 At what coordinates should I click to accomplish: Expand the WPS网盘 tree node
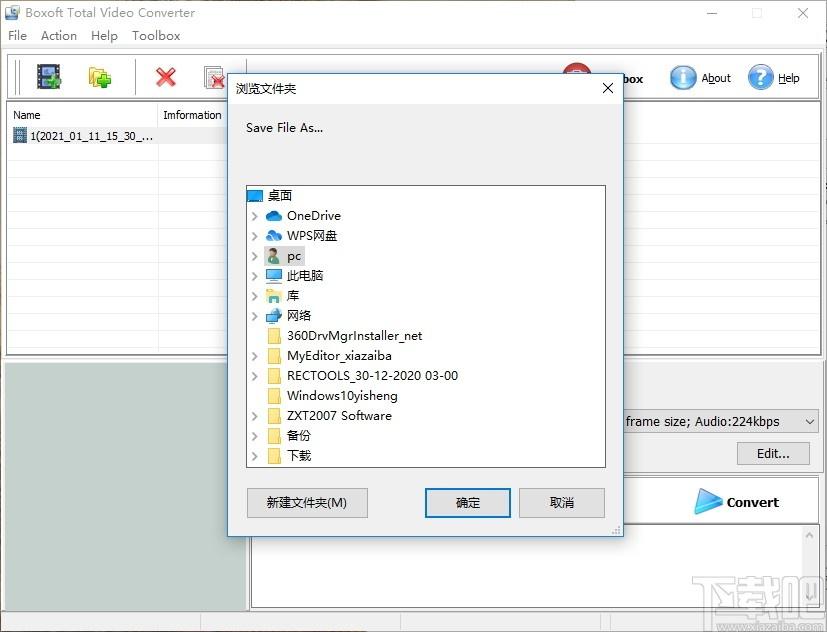pos(255,236)
